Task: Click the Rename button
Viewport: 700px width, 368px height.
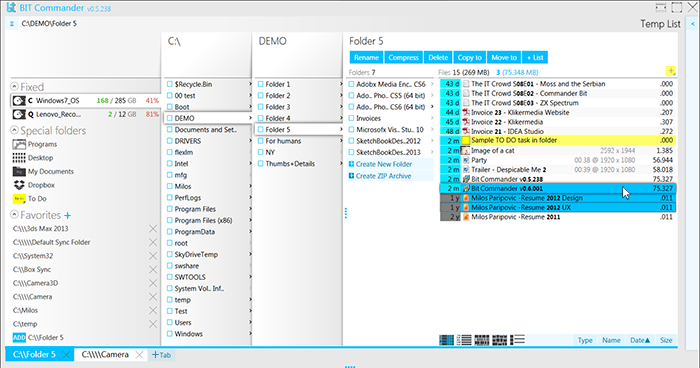Action: 366,58
